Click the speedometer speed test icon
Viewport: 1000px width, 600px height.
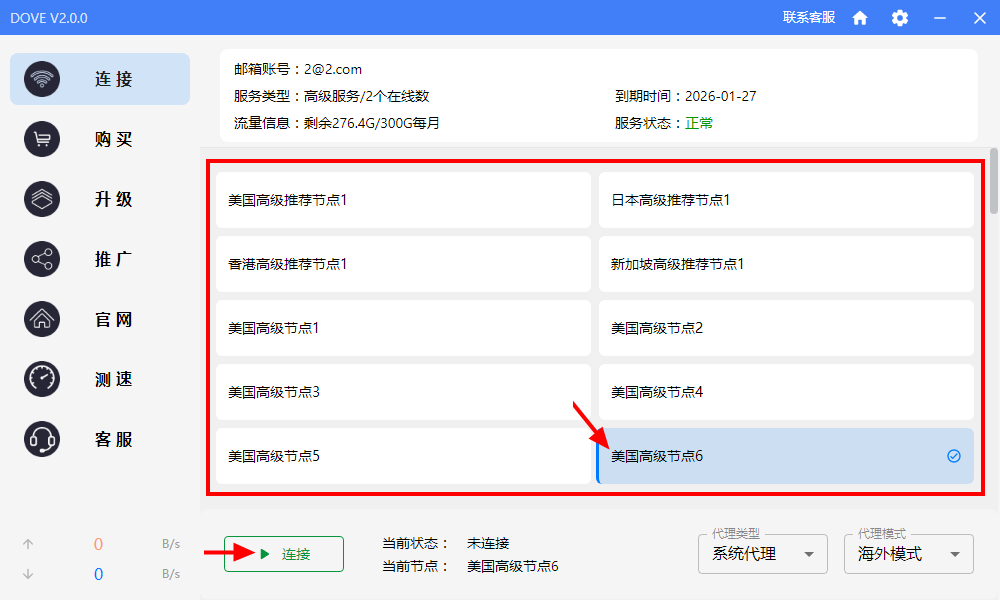[42, 379]
